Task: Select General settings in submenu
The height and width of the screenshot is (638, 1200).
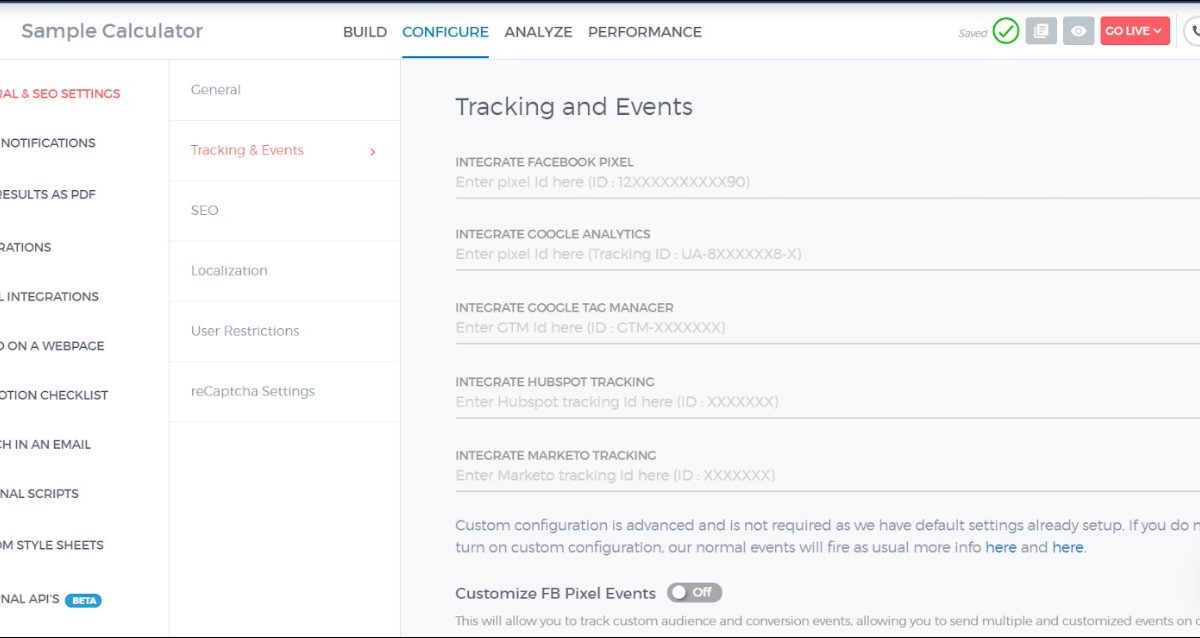Action: [216, 90]
